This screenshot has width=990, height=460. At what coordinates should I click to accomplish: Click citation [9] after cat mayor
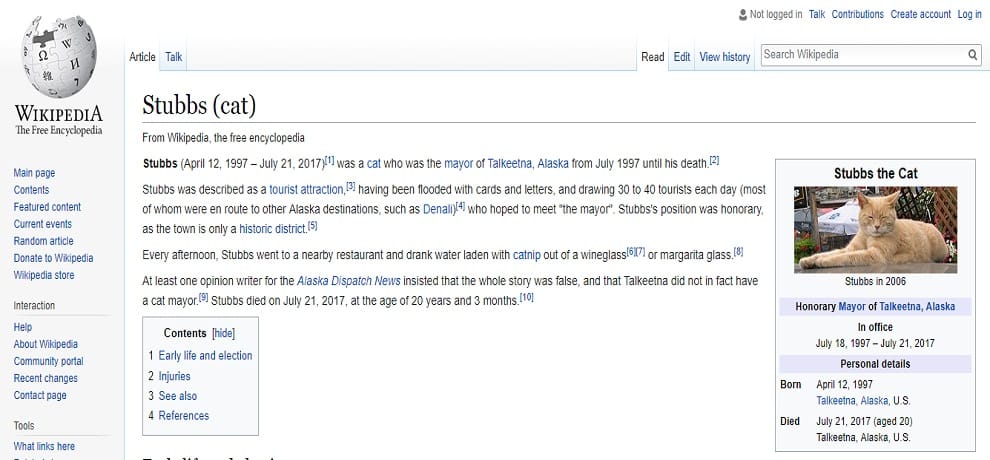click(203, 297)
